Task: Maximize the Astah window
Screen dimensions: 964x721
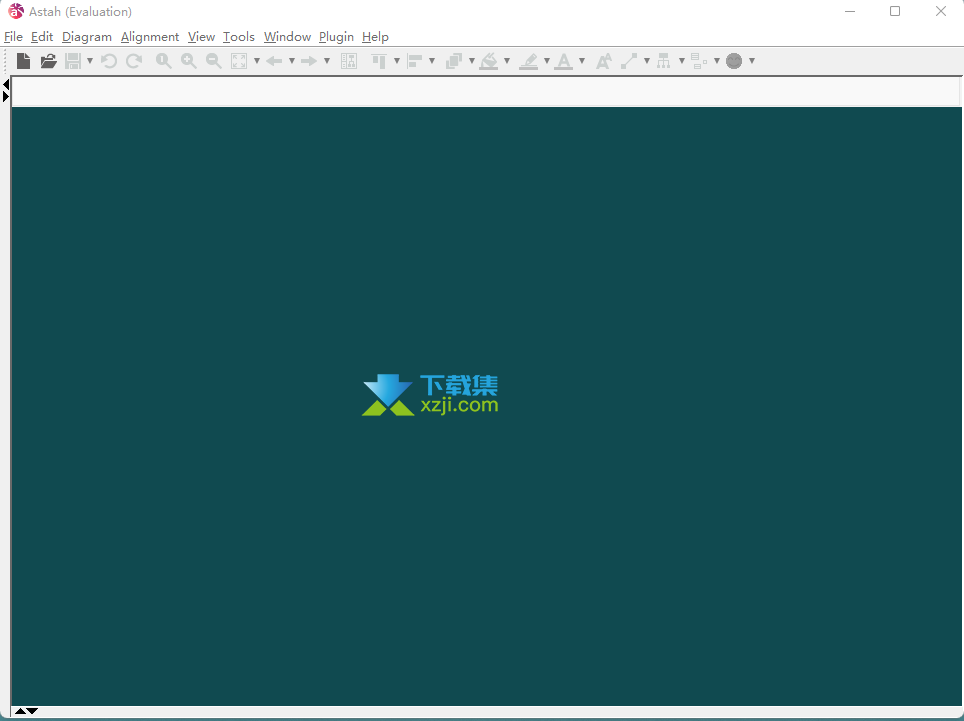Action: 895,11
